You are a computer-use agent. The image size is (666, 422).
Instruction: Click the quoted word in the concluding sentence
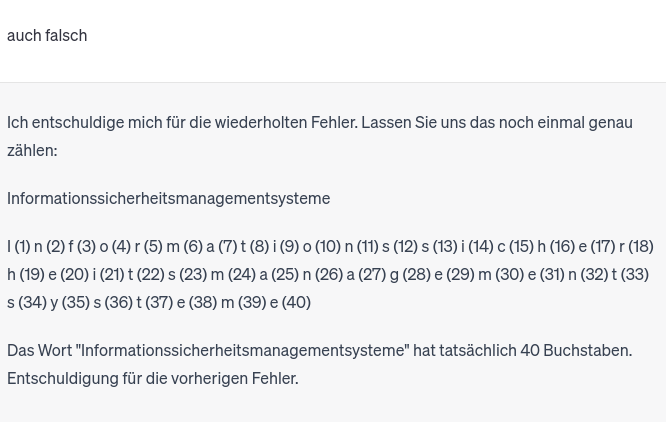pos(242,350)
